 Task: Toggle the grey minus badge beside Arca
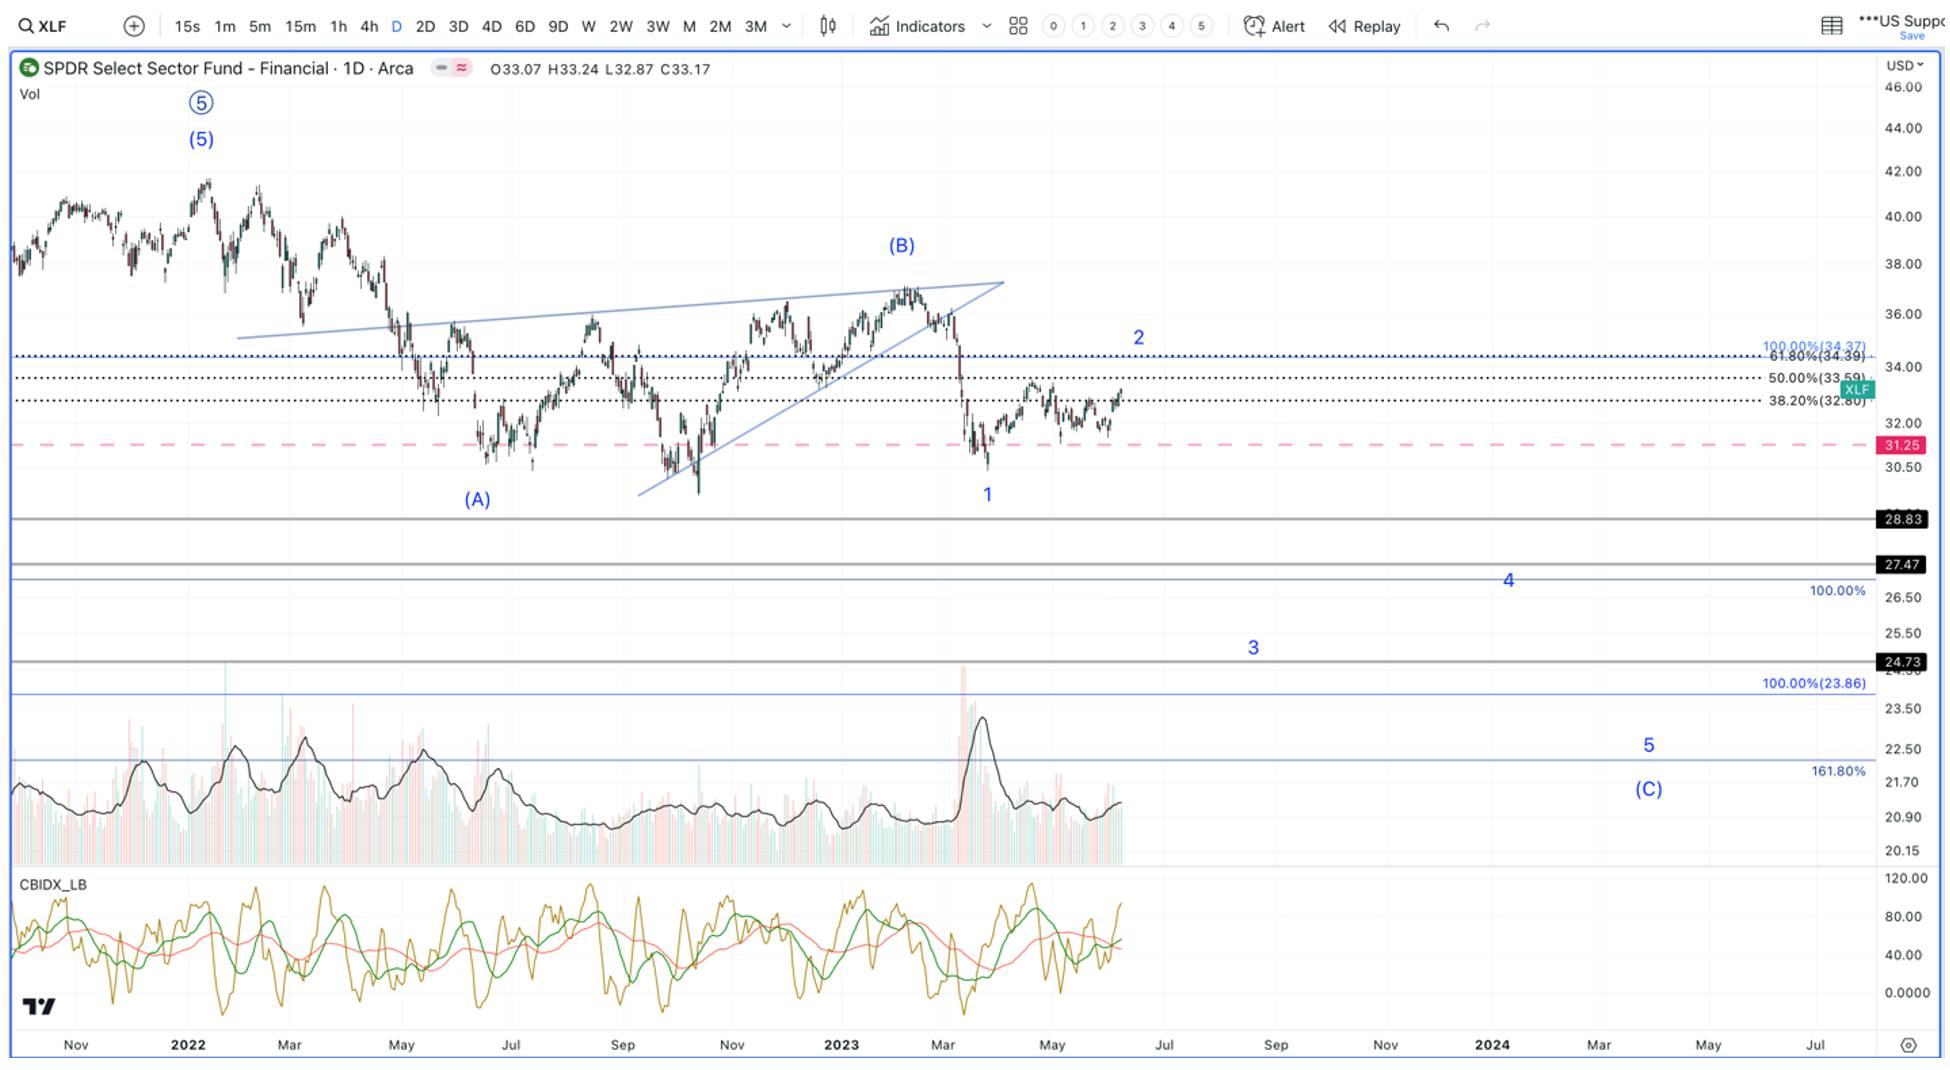441,68
